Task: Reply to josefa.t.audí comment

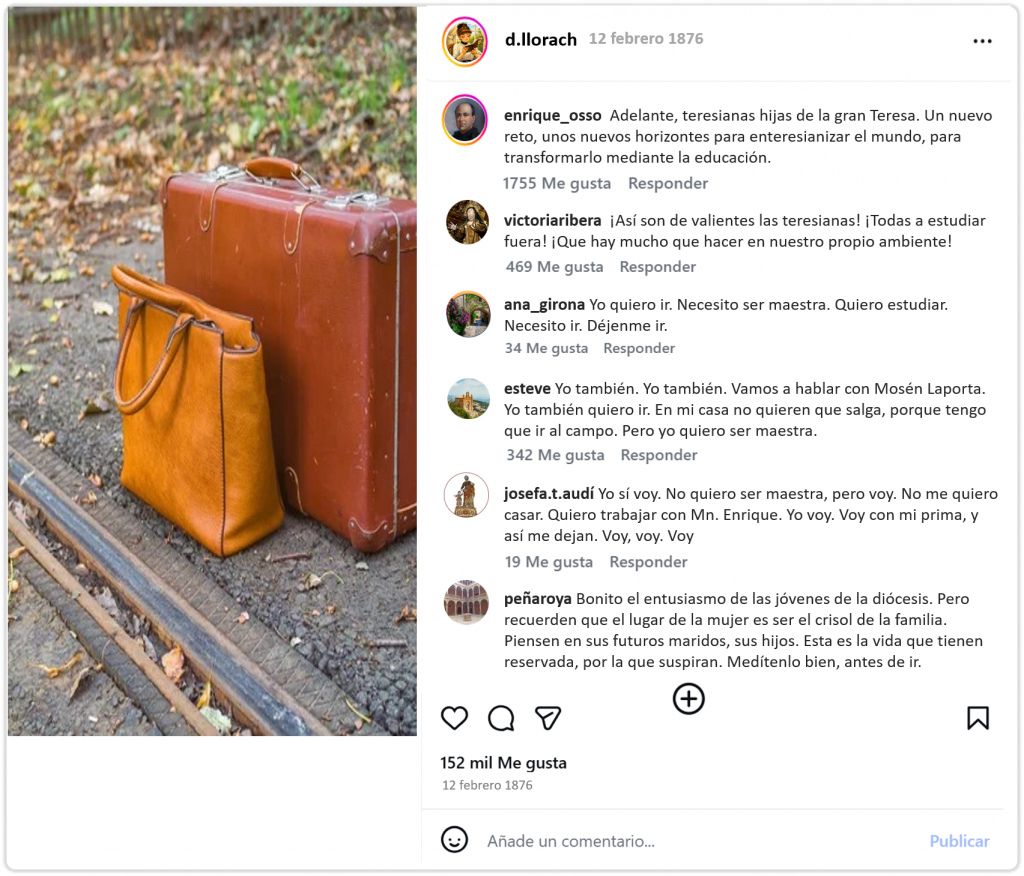Action: coord(648,562)
